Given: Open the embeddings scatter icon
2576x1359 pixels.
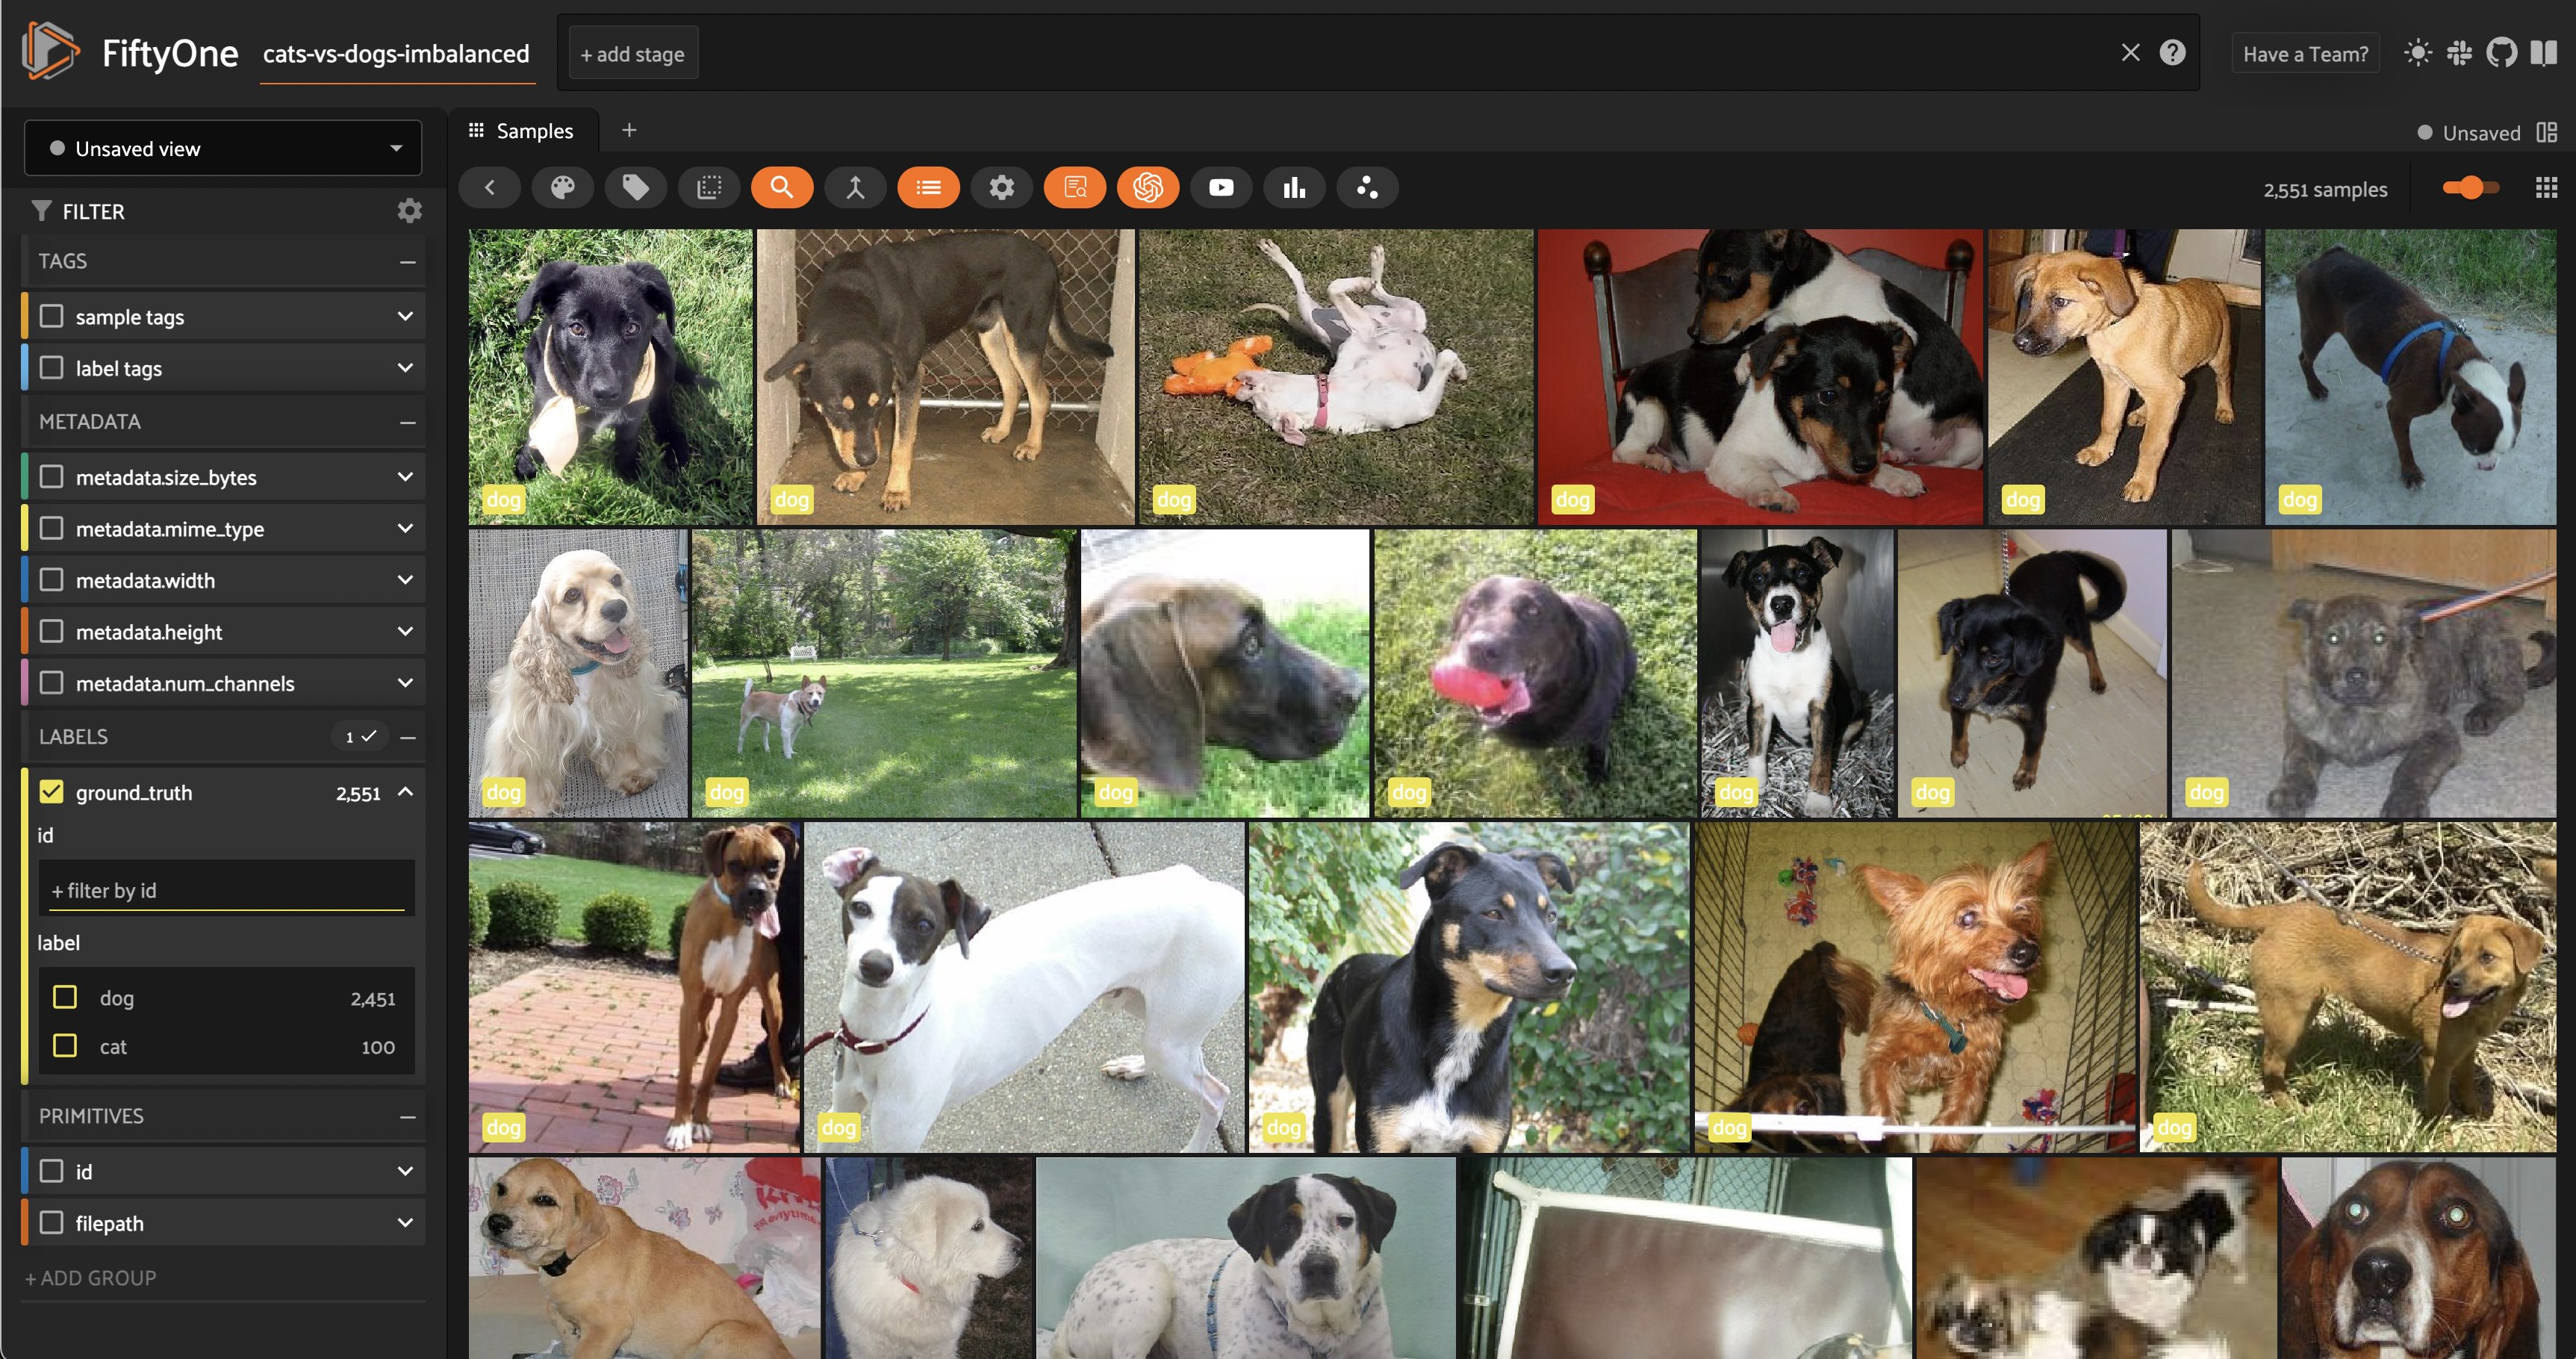Looking at the screenshot, I should (x=1367, y=187).
